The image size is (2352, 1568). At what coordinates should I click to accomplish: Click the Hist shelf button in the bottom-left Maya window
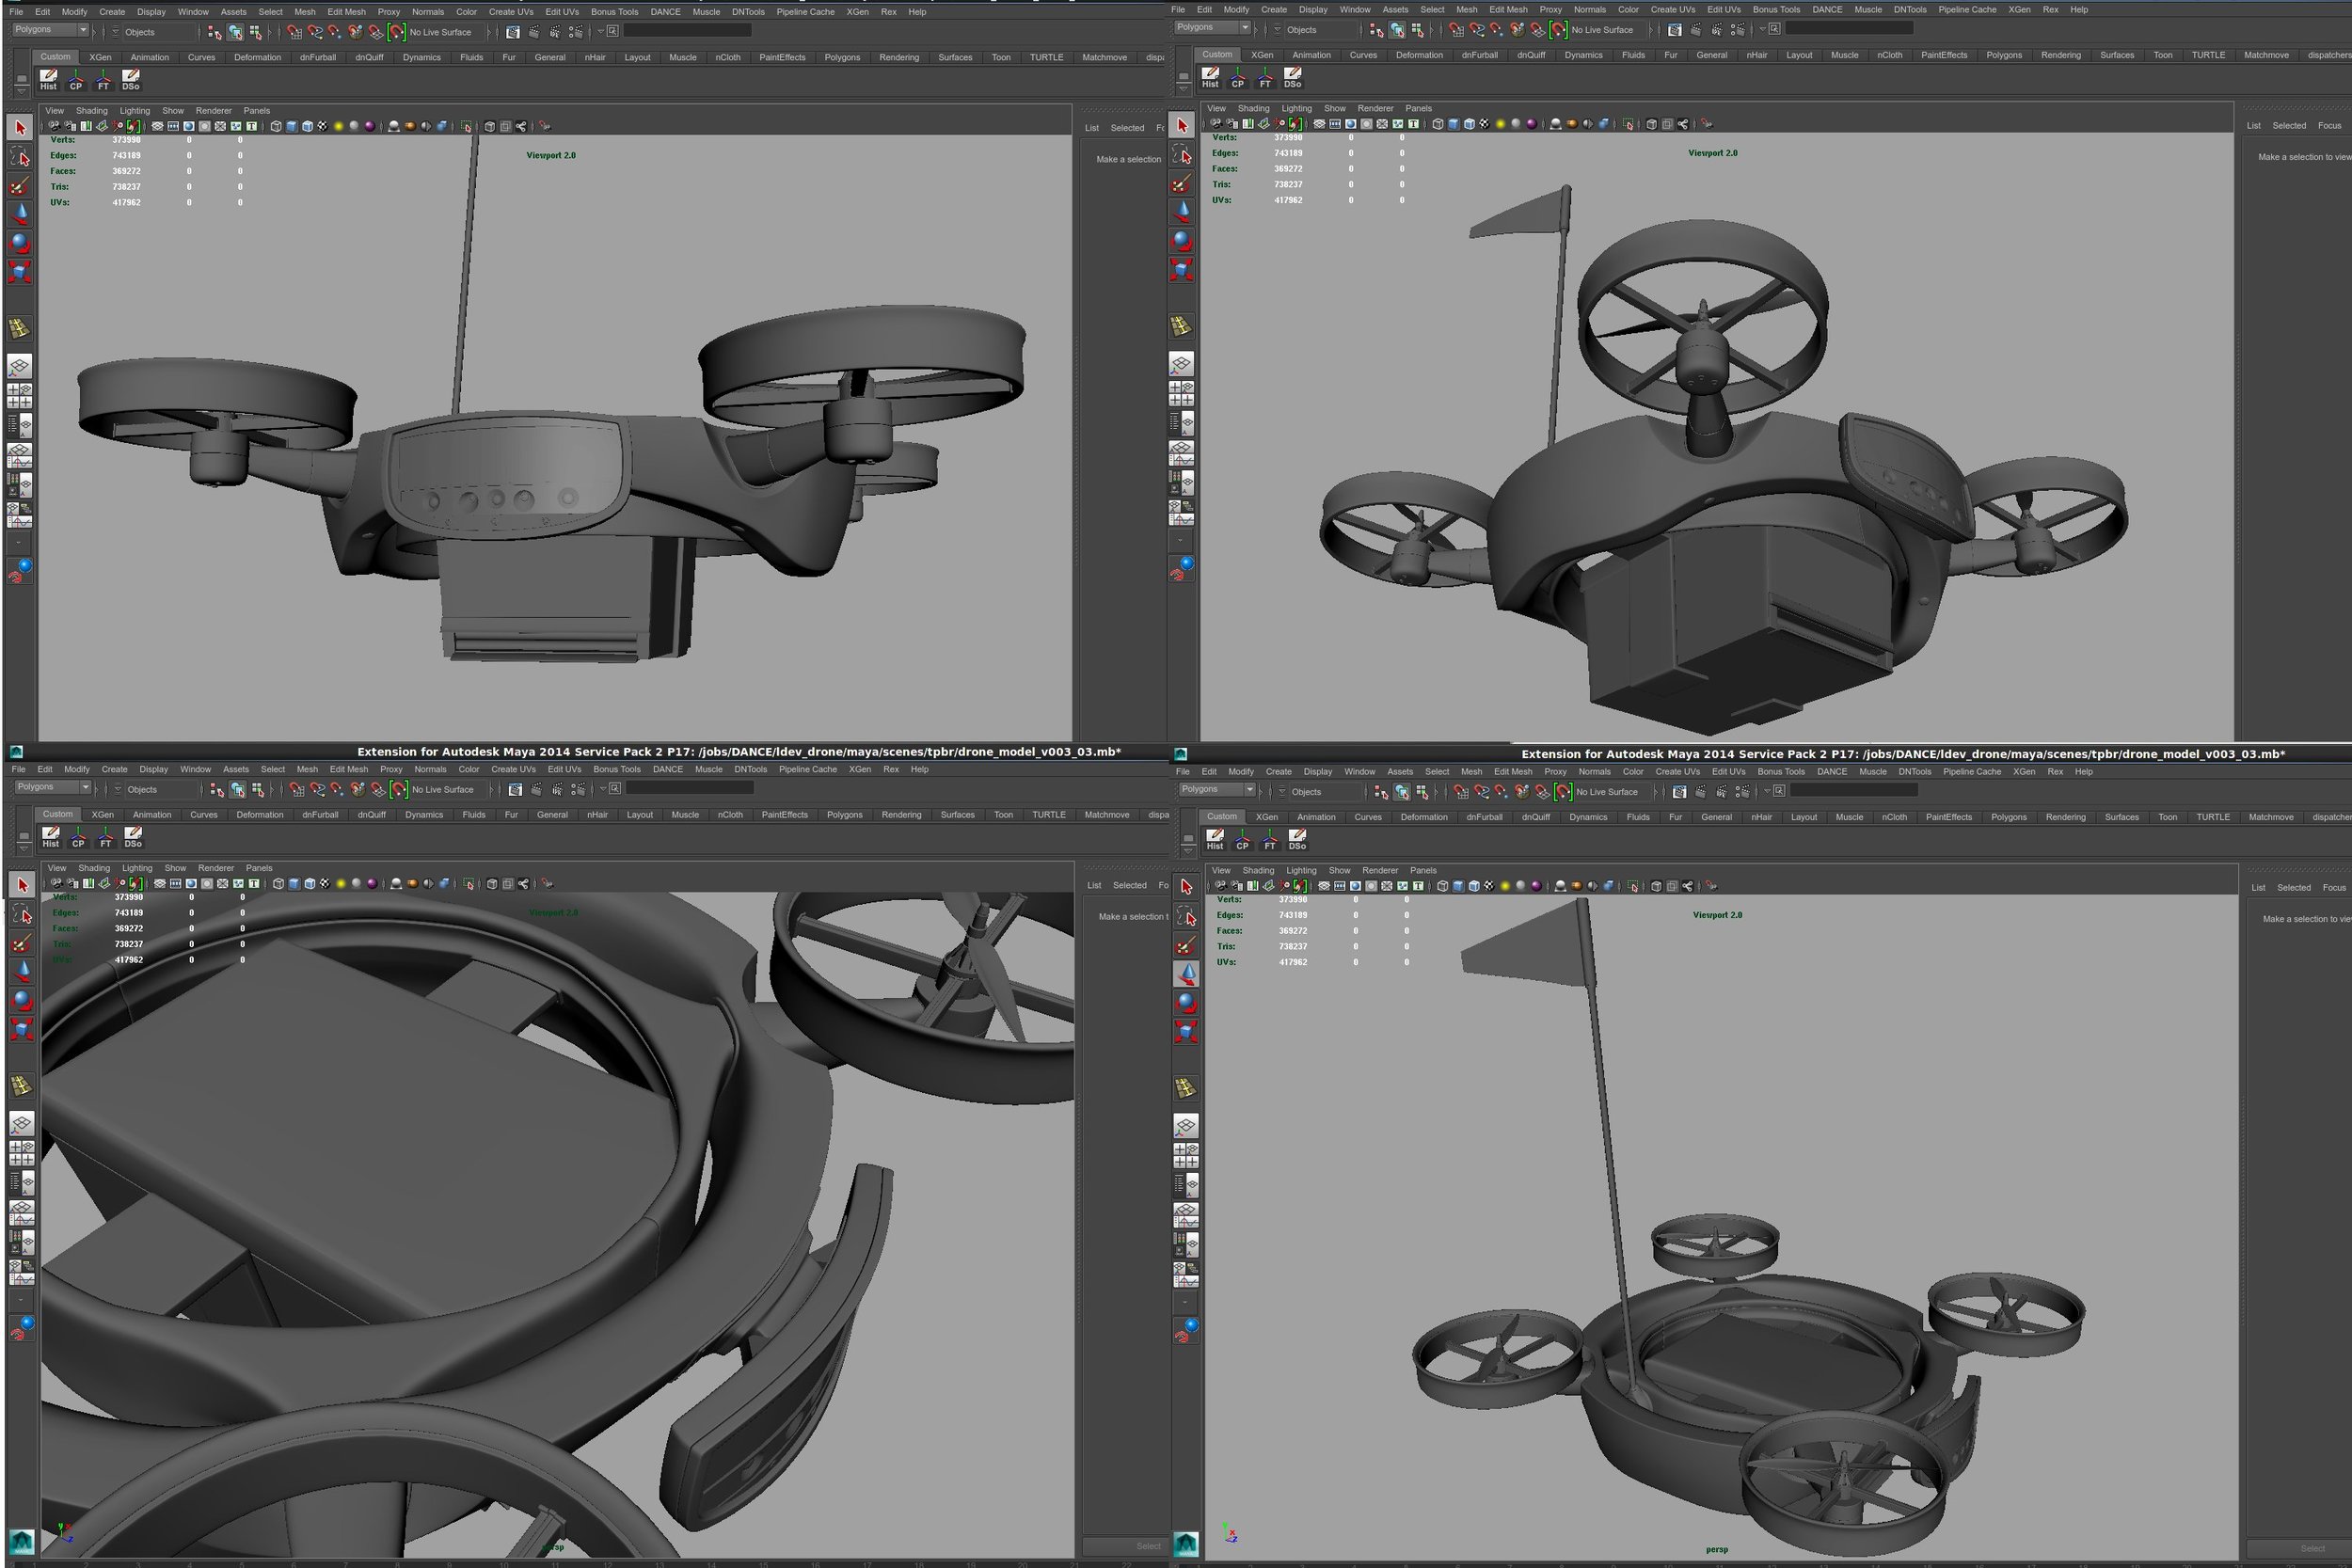pos(50,836)
